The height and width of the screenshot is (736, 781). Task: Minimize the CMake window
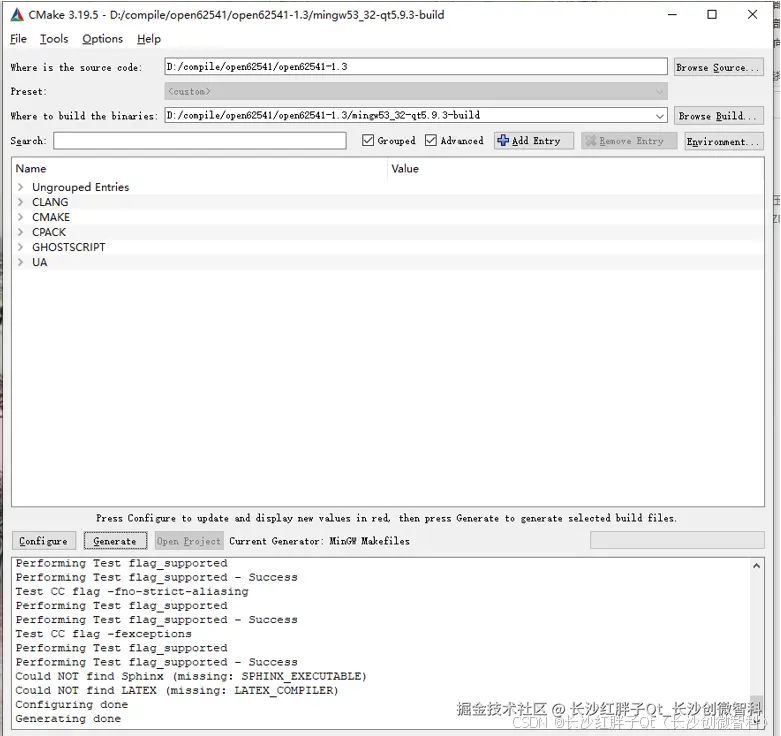(672, 14)
